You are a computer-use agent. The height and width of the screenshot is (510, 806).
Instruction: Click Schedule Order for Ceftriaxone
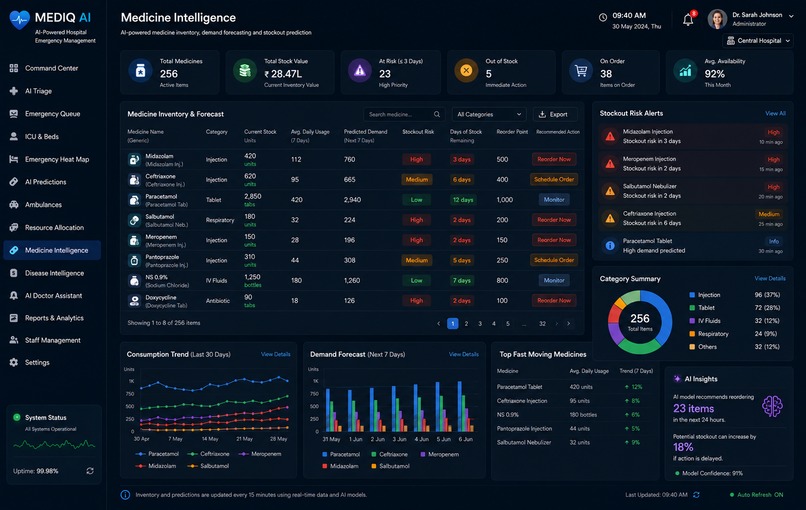tap(554, 179)
